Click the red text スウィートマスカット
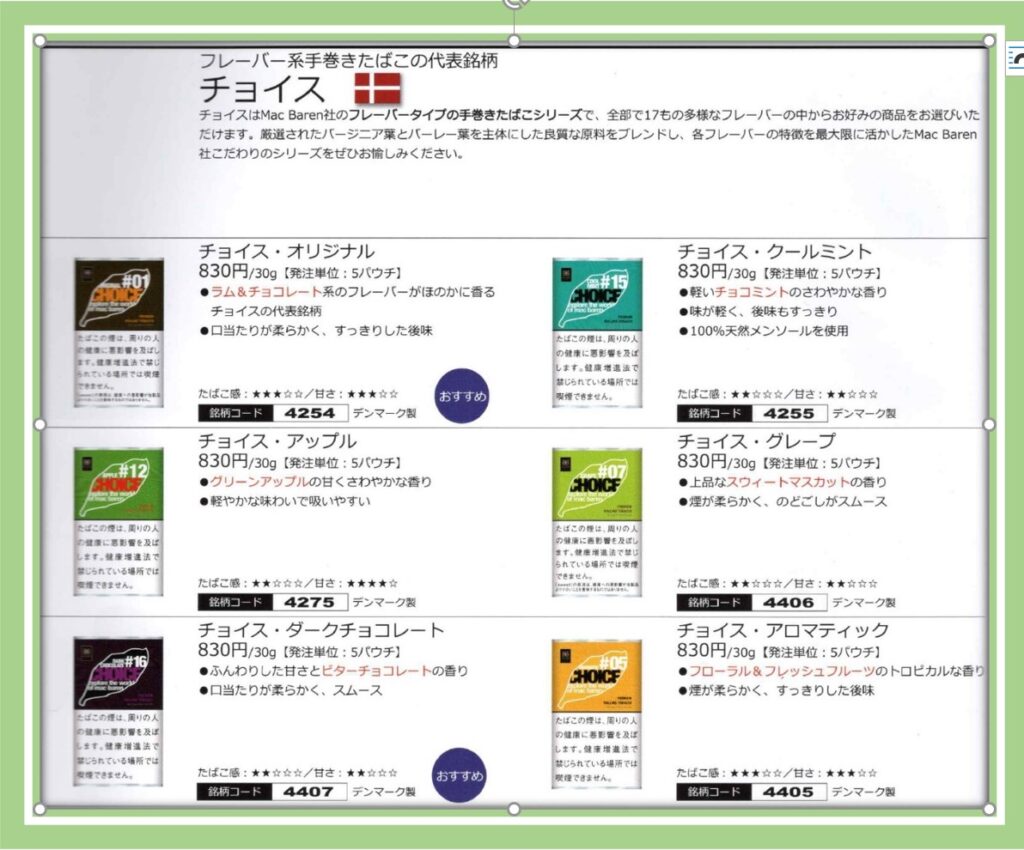The width and height of the screenshot is (1024, 850). (788, 482)
